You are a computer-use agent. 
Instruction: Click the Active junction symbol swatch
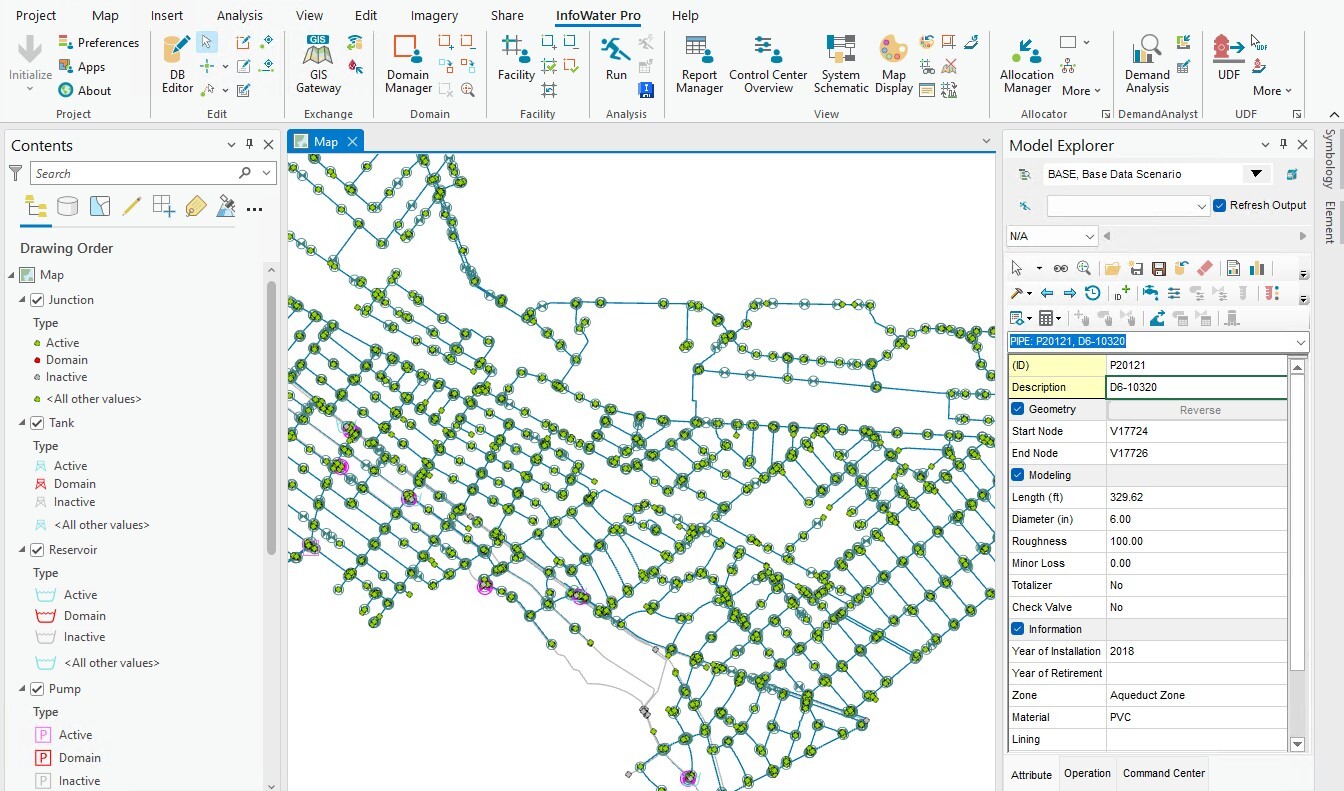[x=37, y=343]
